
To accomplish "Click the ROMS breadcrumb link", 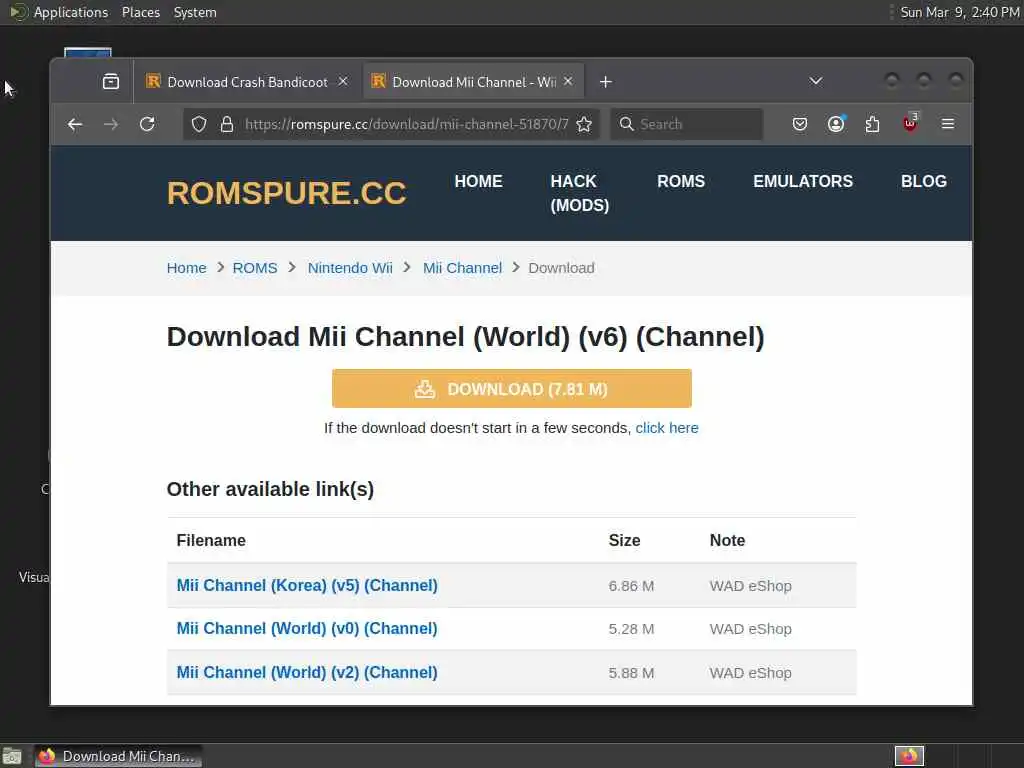I will [x=255, y=268].
